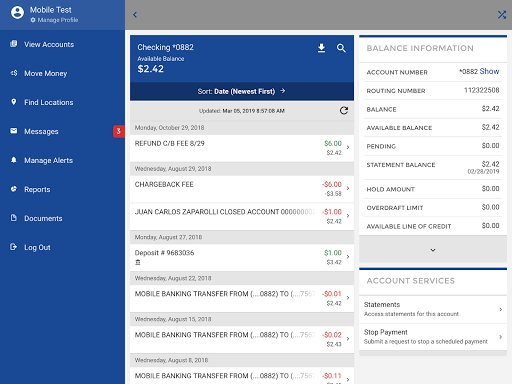Expand more balance information details

point(433,250)
